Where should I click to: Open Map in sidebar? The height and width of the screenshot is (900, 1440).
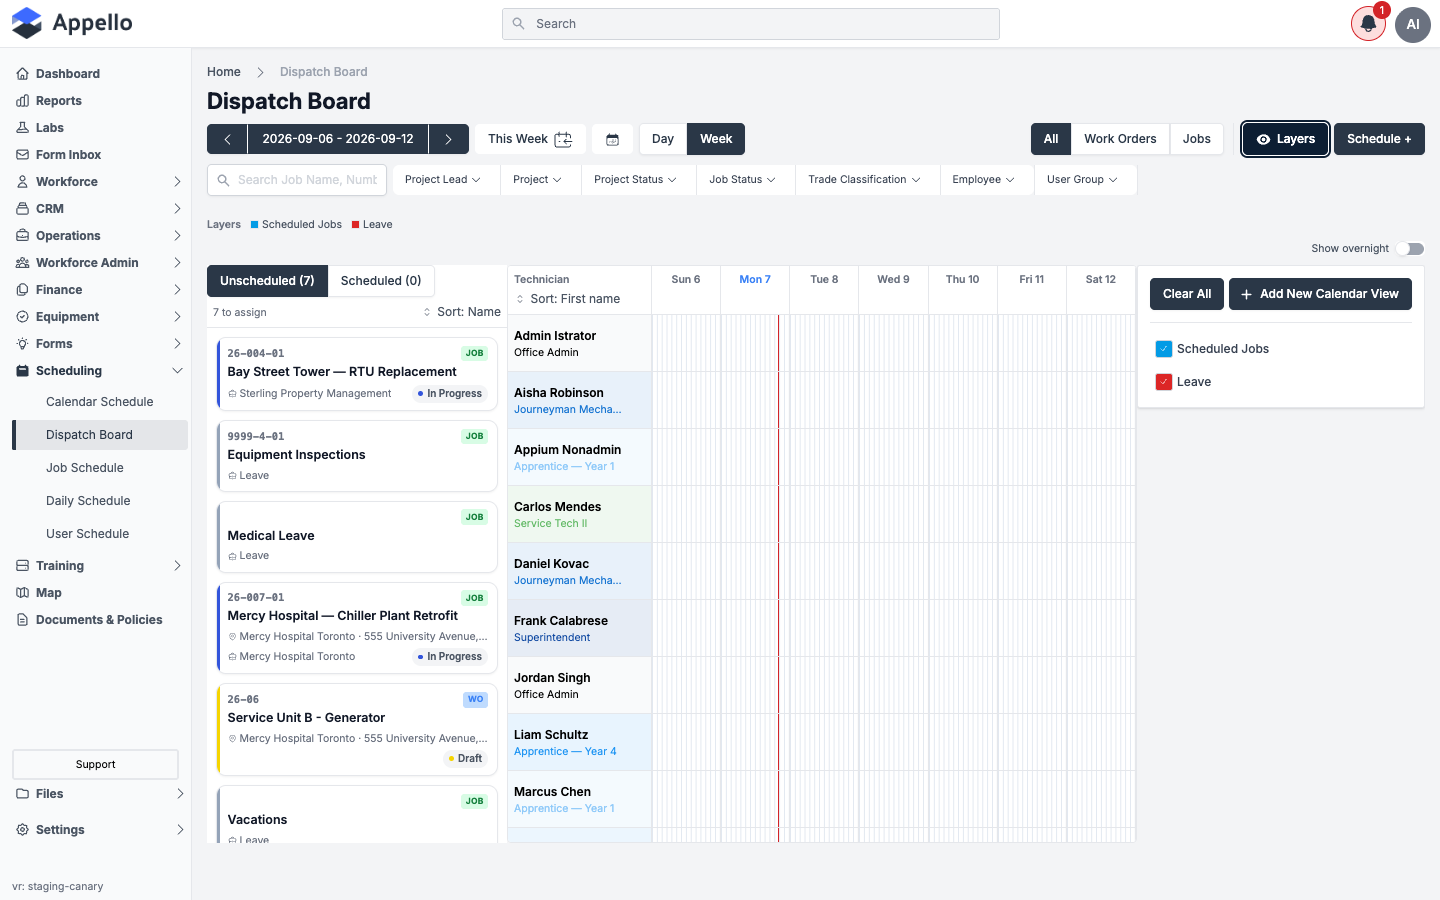click(x=48, y=593)
